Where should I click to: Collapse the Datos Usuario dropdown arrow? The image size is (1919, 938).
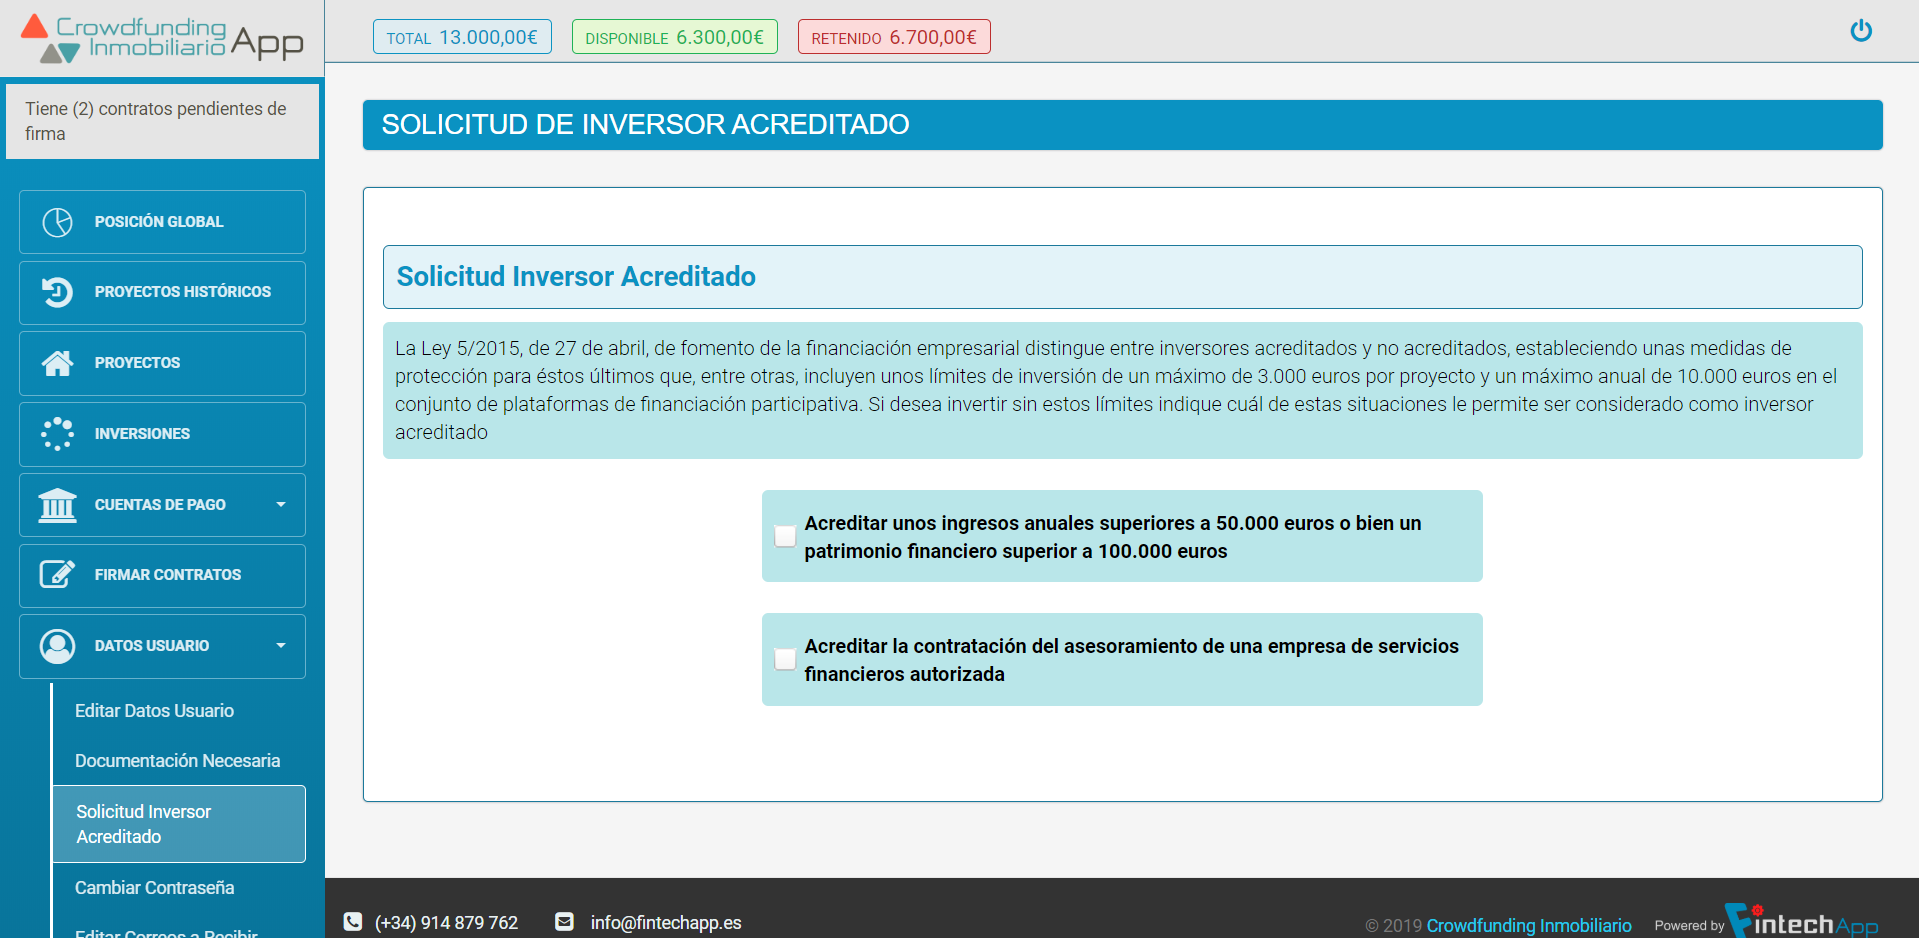pos(281,646)
